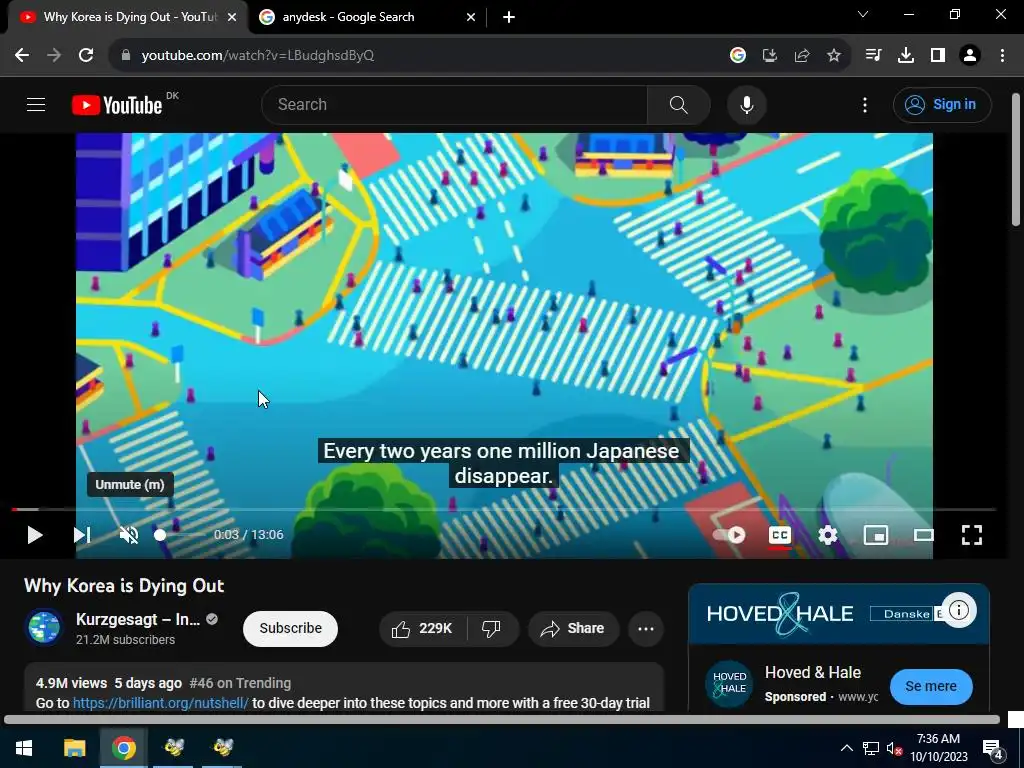Open more actions menu below video
1024x768 pixels.
point(646,628)
